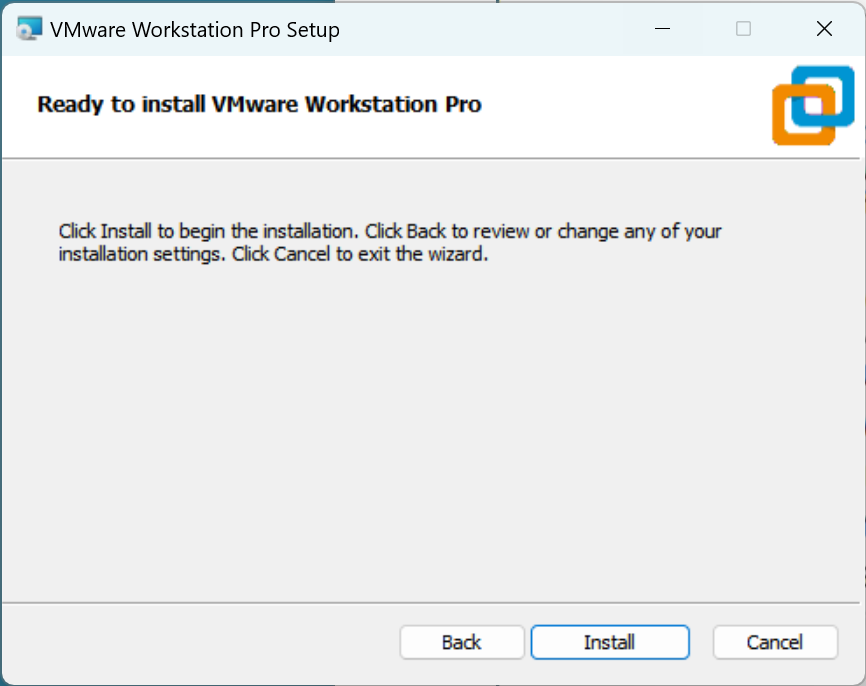The image size is (866, 686).
Task: Go back with the Back button
Action: (x=461, y=642)
